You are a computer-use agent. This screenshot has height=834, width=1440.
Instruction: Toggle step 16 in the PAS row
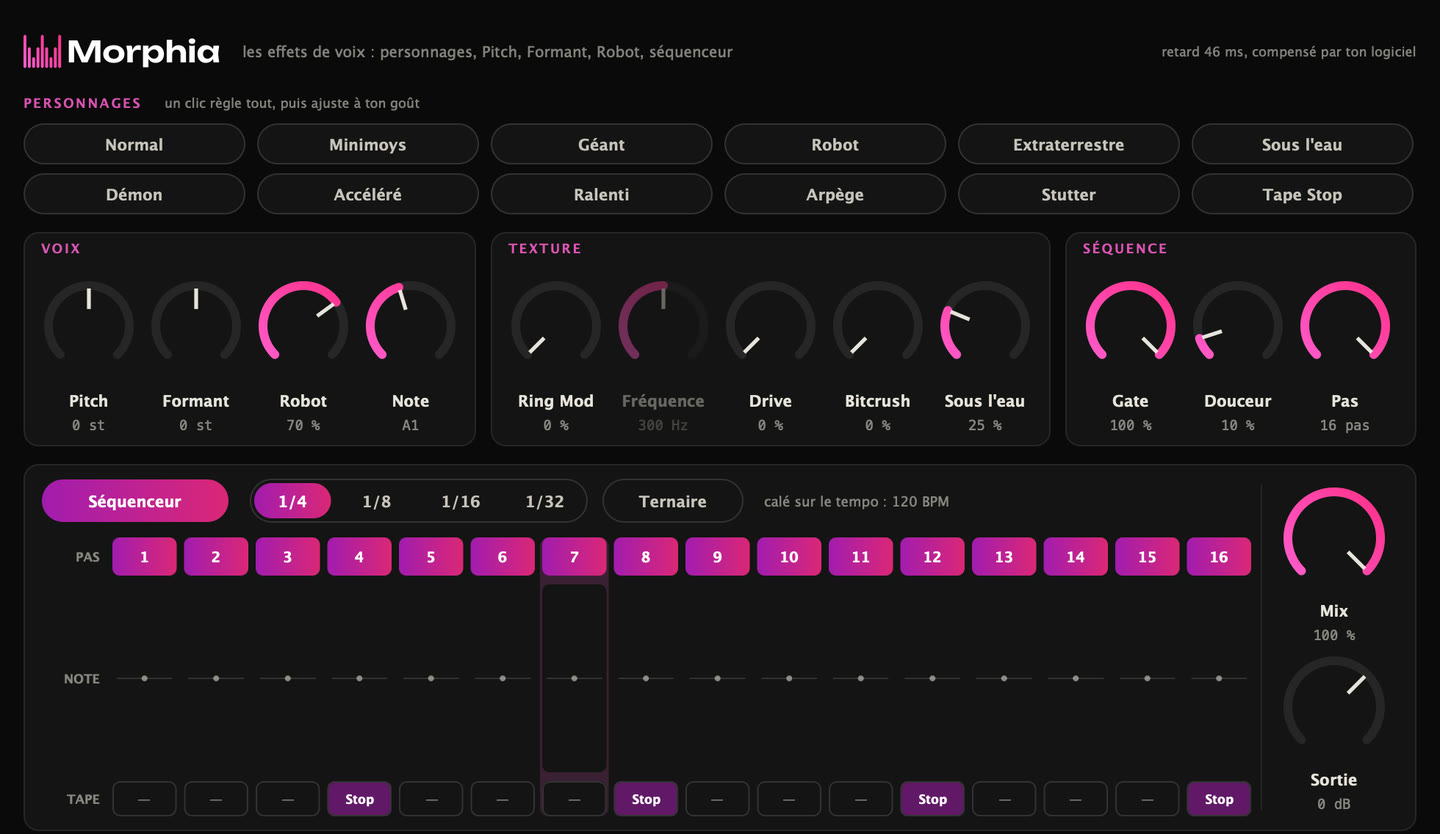(1219, 557)
